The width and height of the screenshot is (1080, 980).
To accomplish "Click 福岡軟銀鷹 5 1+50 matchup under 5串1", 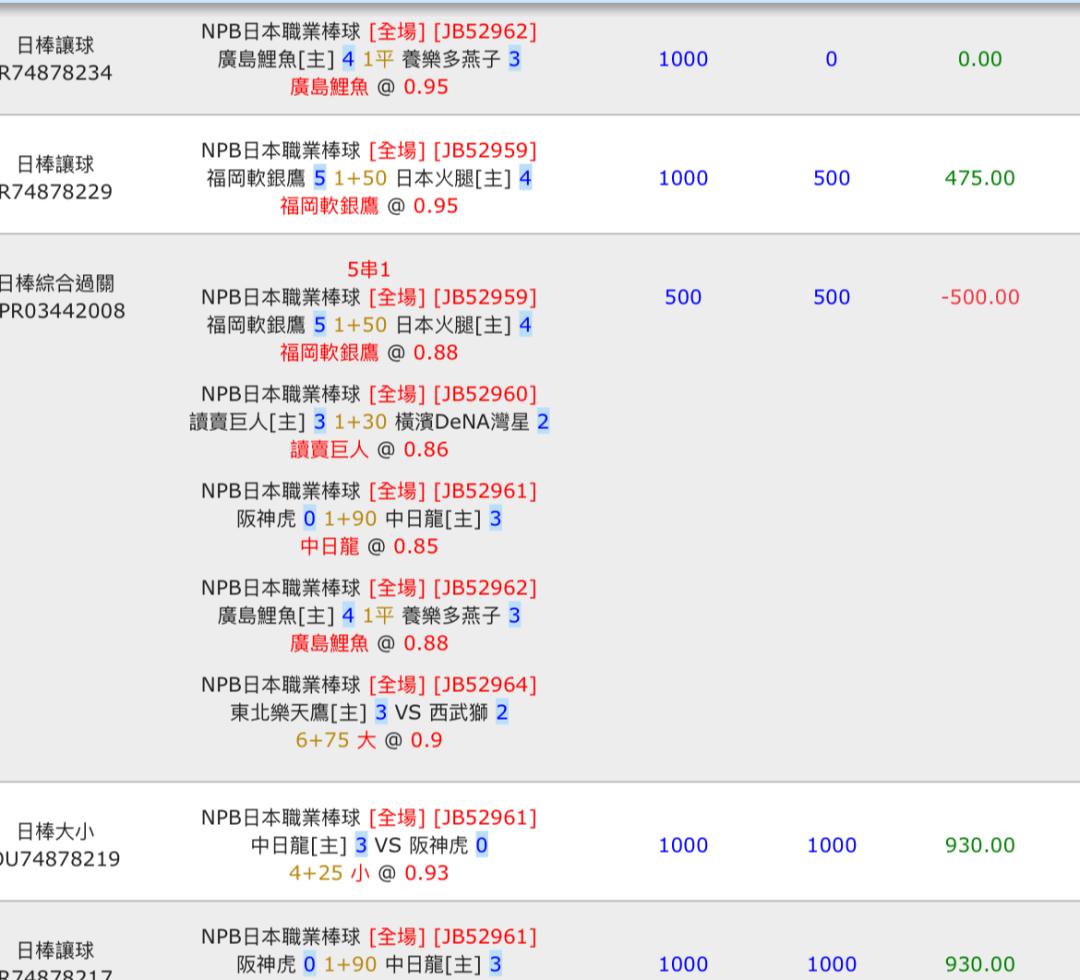I will [368, 325].
